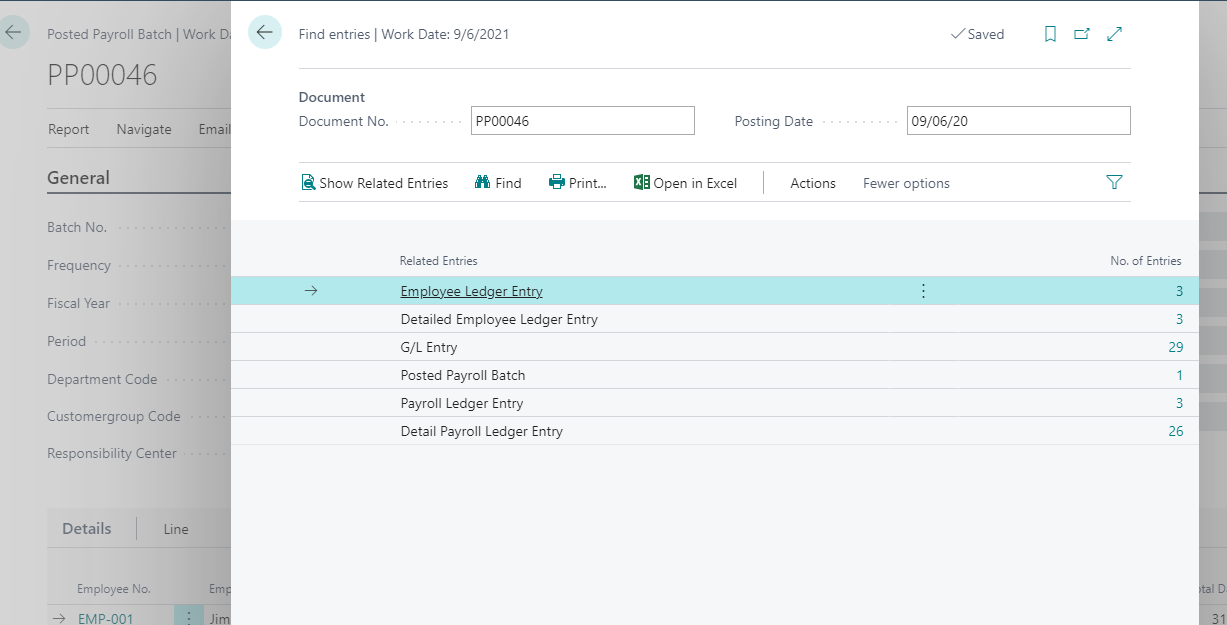Screen dimensions: 1227x625
Task: Open the 3 entries for Detailed Employee Ledger Entry
Action: pos(1179,319)
